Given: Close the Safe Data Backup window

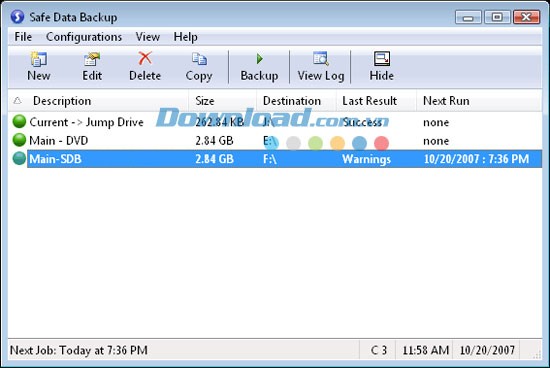Looking at the screenshot, I should pos(526,17).
